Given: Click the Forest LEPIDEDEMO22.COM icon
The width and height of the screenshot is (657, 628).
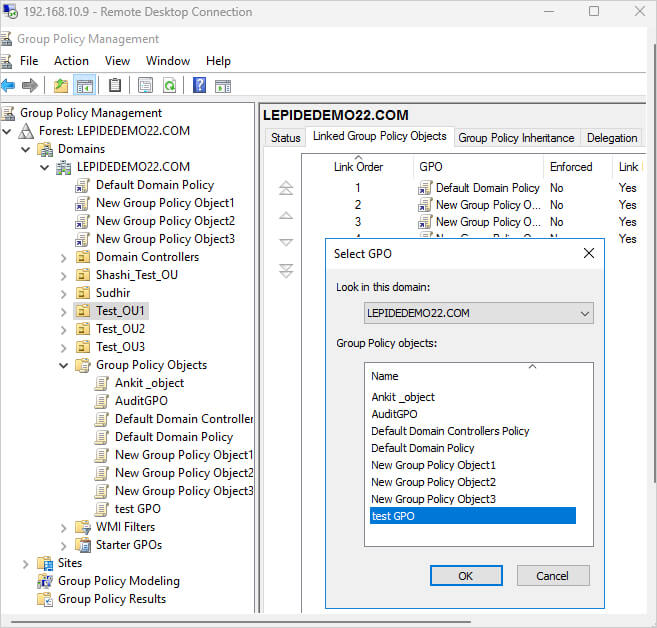Looking at the screenshot, I should [x=26, y=131].
